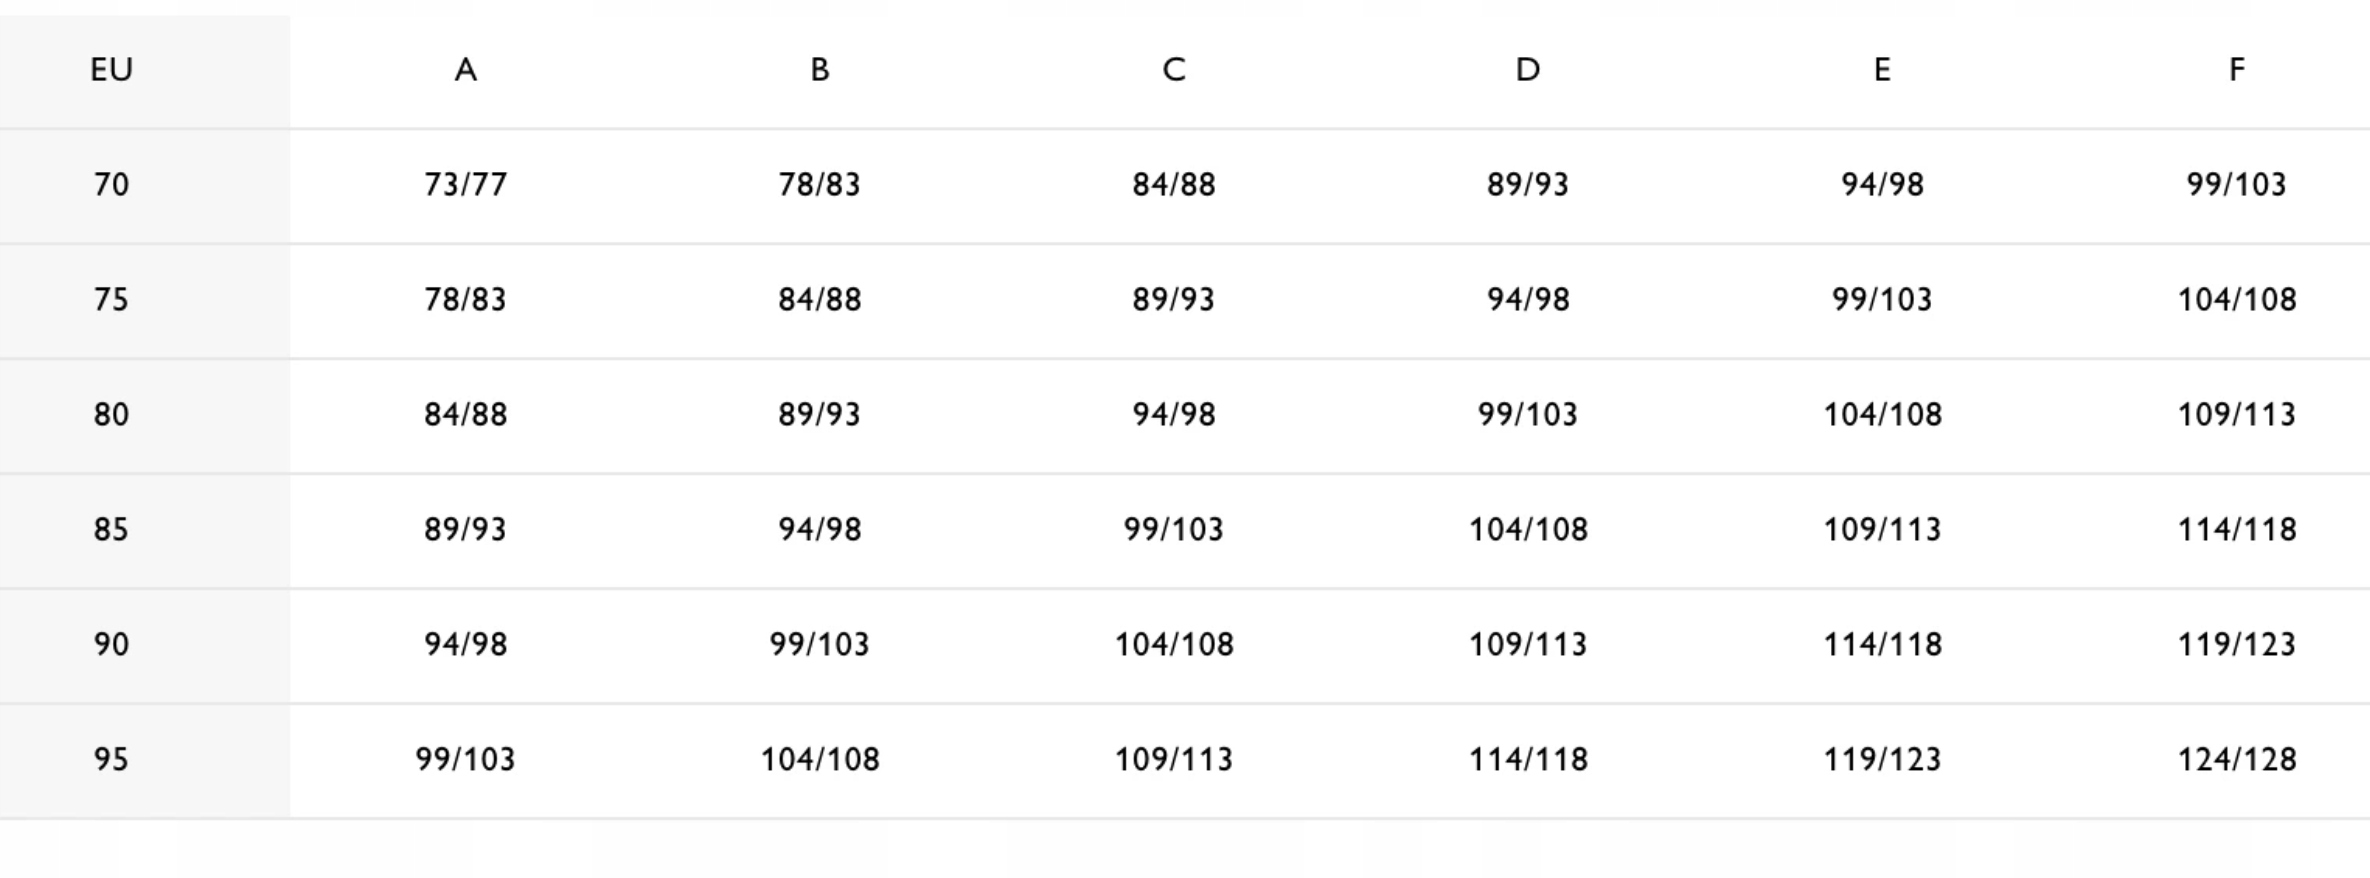
Task: Click size 90 cup F value
Action: coord(2236,644)
